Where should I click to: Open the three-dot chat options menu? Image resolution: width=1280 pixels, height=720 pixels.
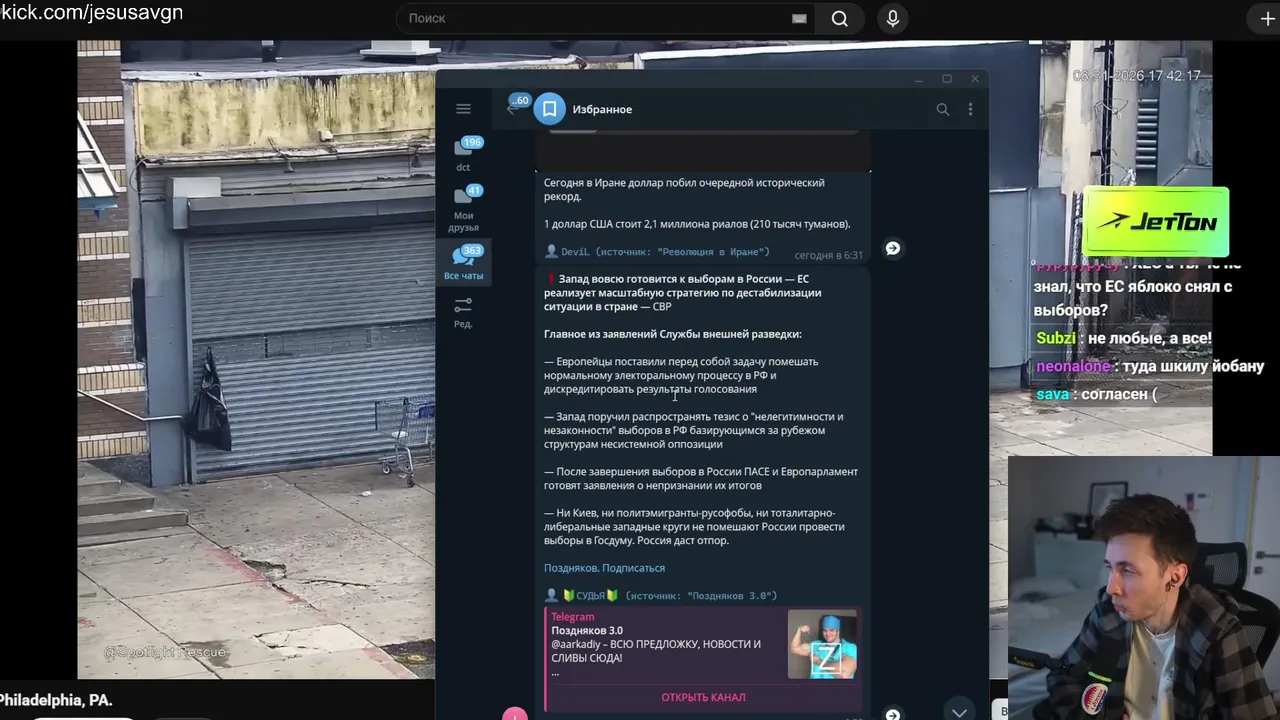(x=970, y=109)
